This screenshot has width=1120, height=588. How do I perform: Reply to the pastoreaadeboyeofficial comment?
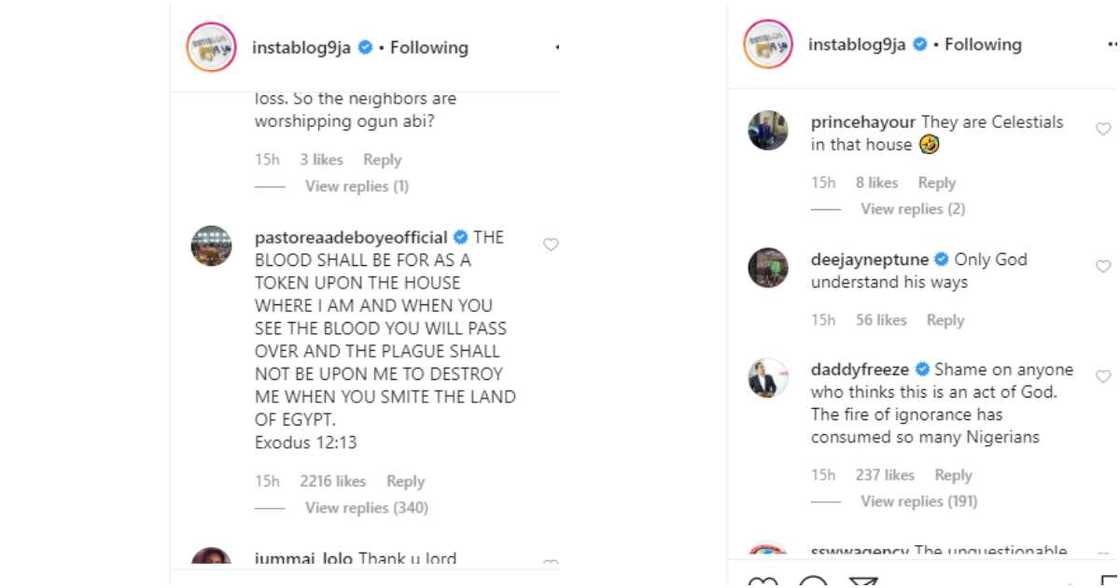coord(405,482)
